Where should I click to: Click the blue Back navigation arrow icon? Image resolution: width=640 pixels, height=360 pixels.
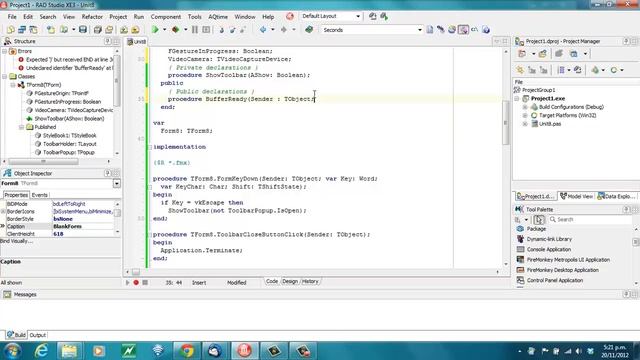[263, 29]
